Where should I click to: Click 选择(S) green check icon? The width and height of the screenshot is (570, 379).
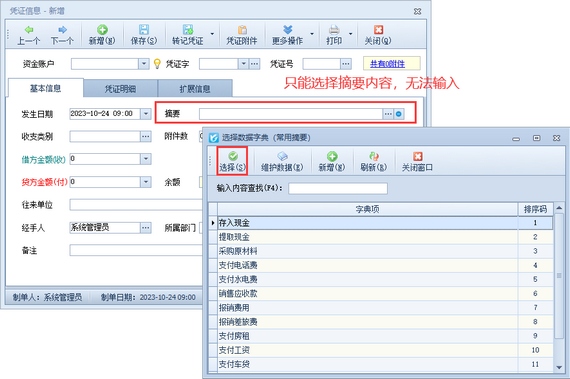(233, 157)
